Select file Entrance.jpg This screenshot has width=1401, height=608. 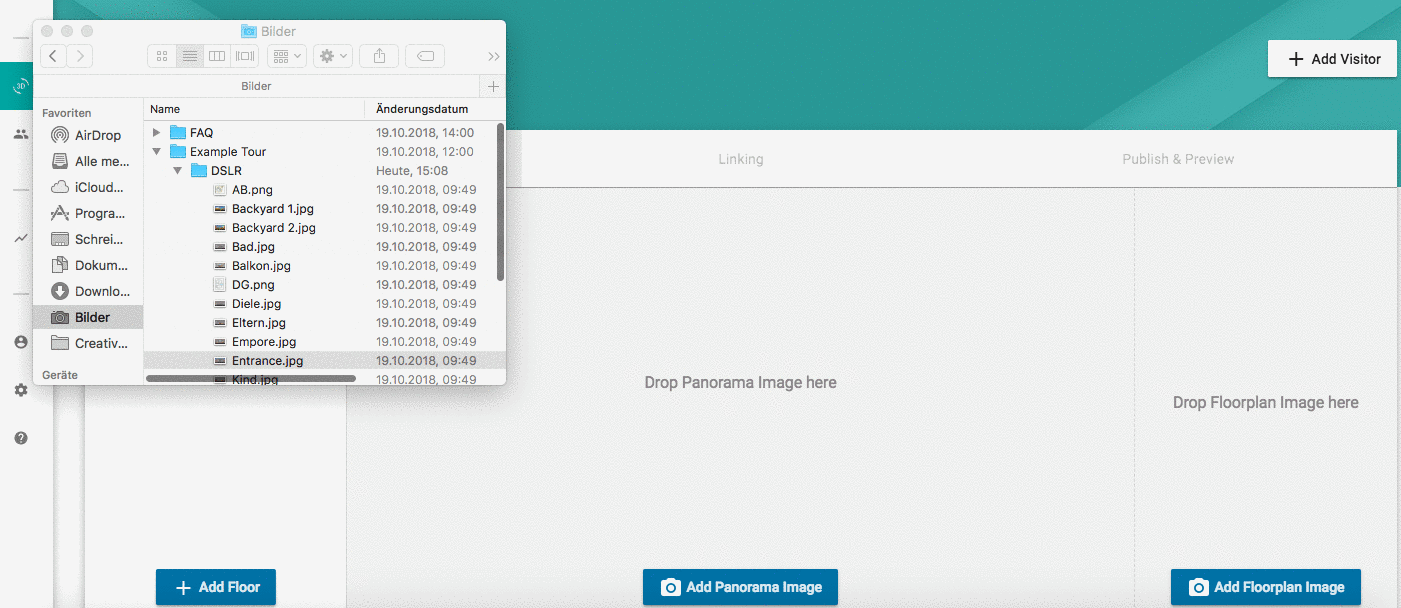pyautogui.click(x=319, y=360)
